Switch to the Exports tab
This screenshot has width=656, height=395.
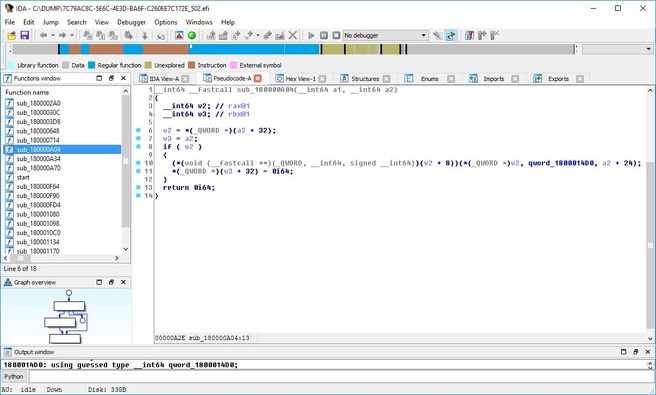point(558,79)
